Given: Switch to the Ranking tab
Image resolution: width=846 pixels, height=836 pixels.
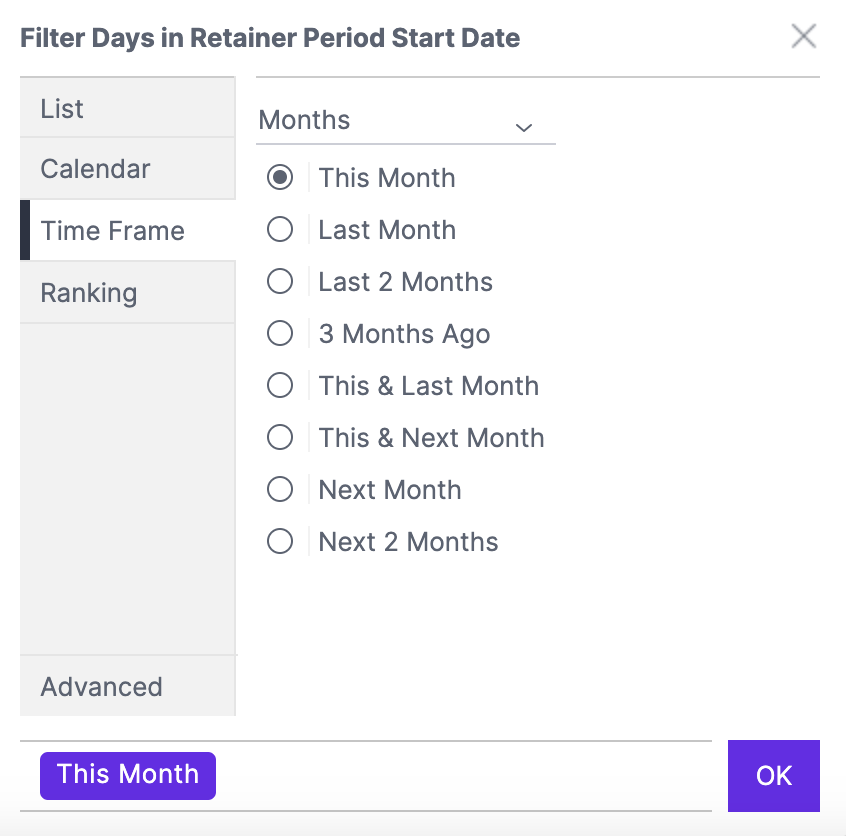Looking at the screenshot, I should click(x=127, y=293).
